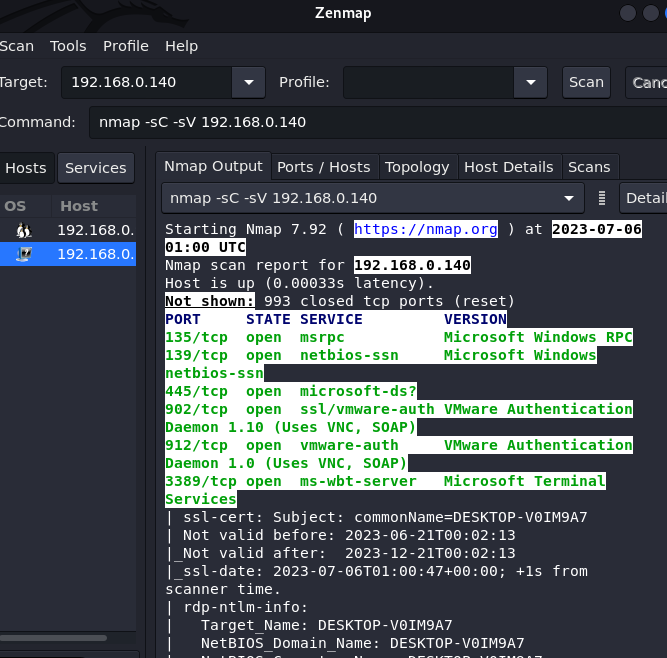Click the Profile combo box field
The width and height of the screenshot is (667, 658).
(x=428, y=82)
